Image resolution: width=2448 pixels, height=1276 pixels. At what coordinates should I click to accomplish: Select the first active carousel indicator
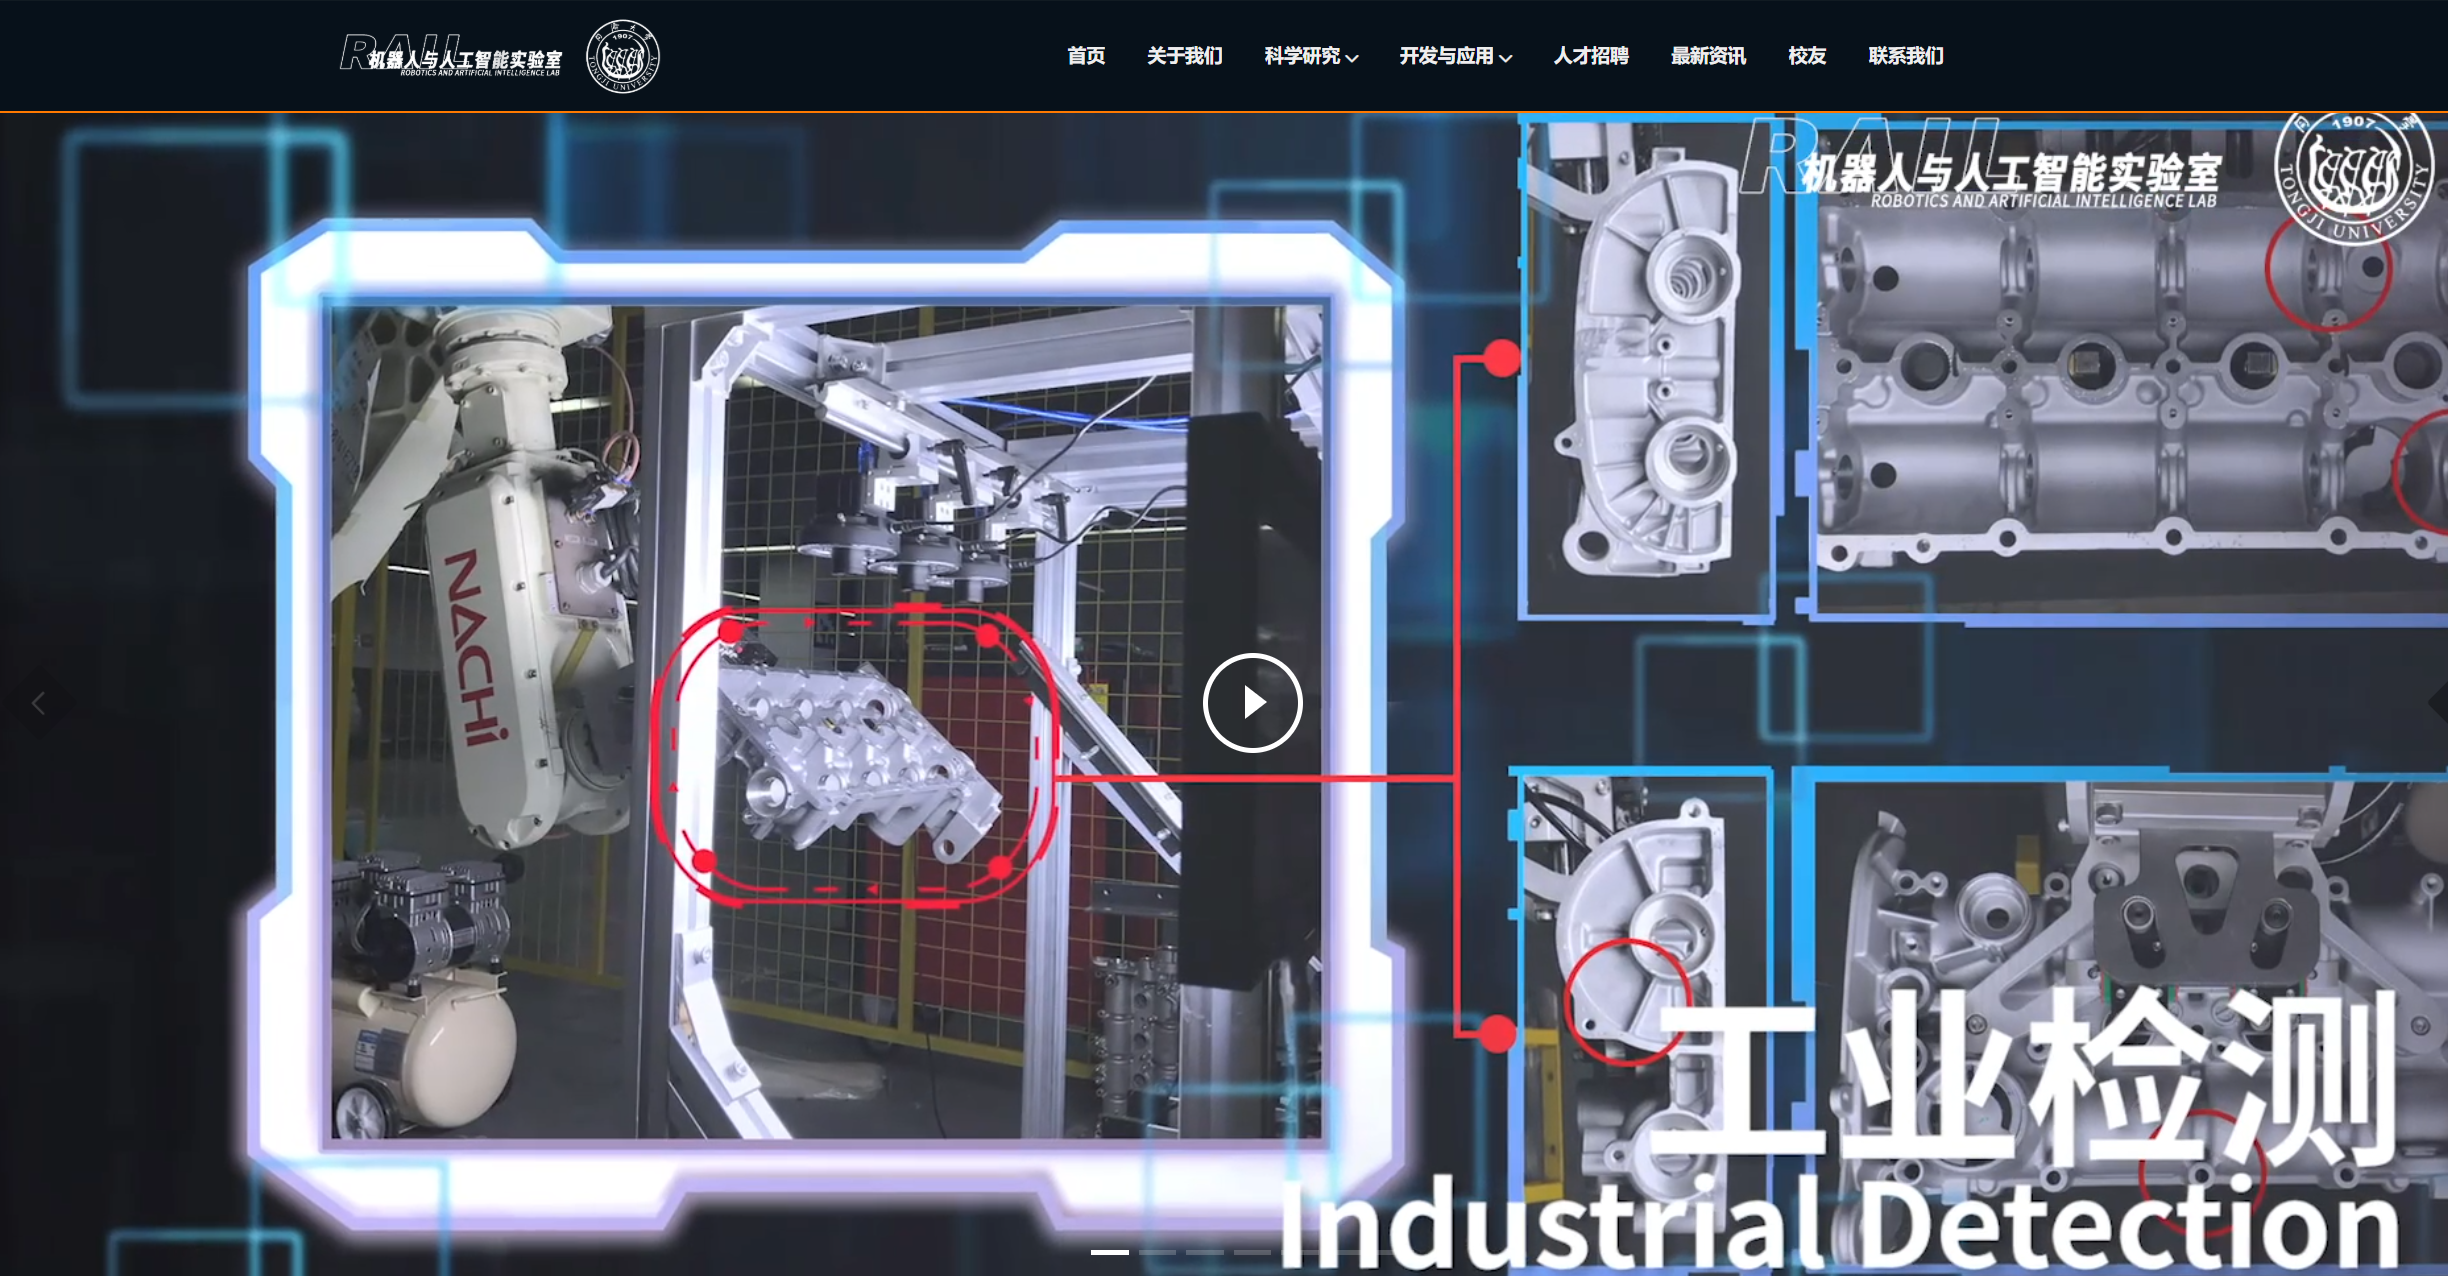click(1109, 1252)
